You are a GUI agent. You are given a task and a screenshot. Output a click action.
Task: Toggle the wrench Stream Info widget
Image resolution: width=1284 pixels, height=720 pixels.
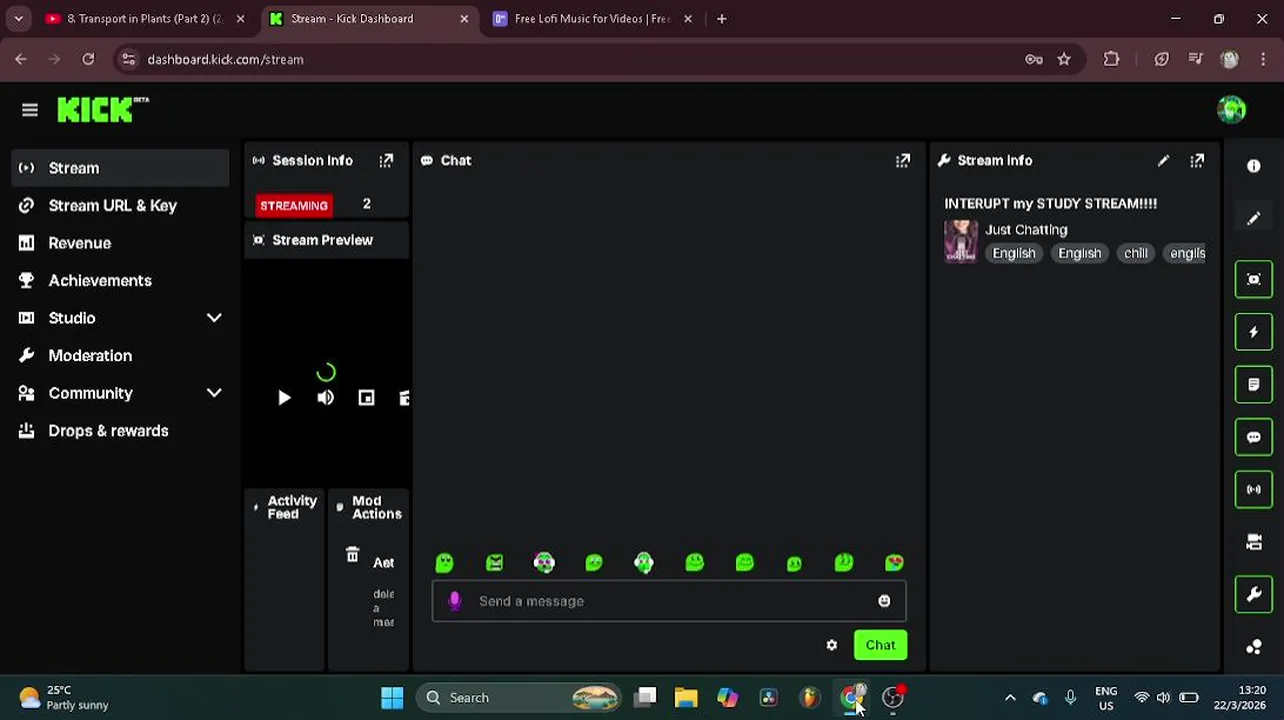click(1254, 594)
